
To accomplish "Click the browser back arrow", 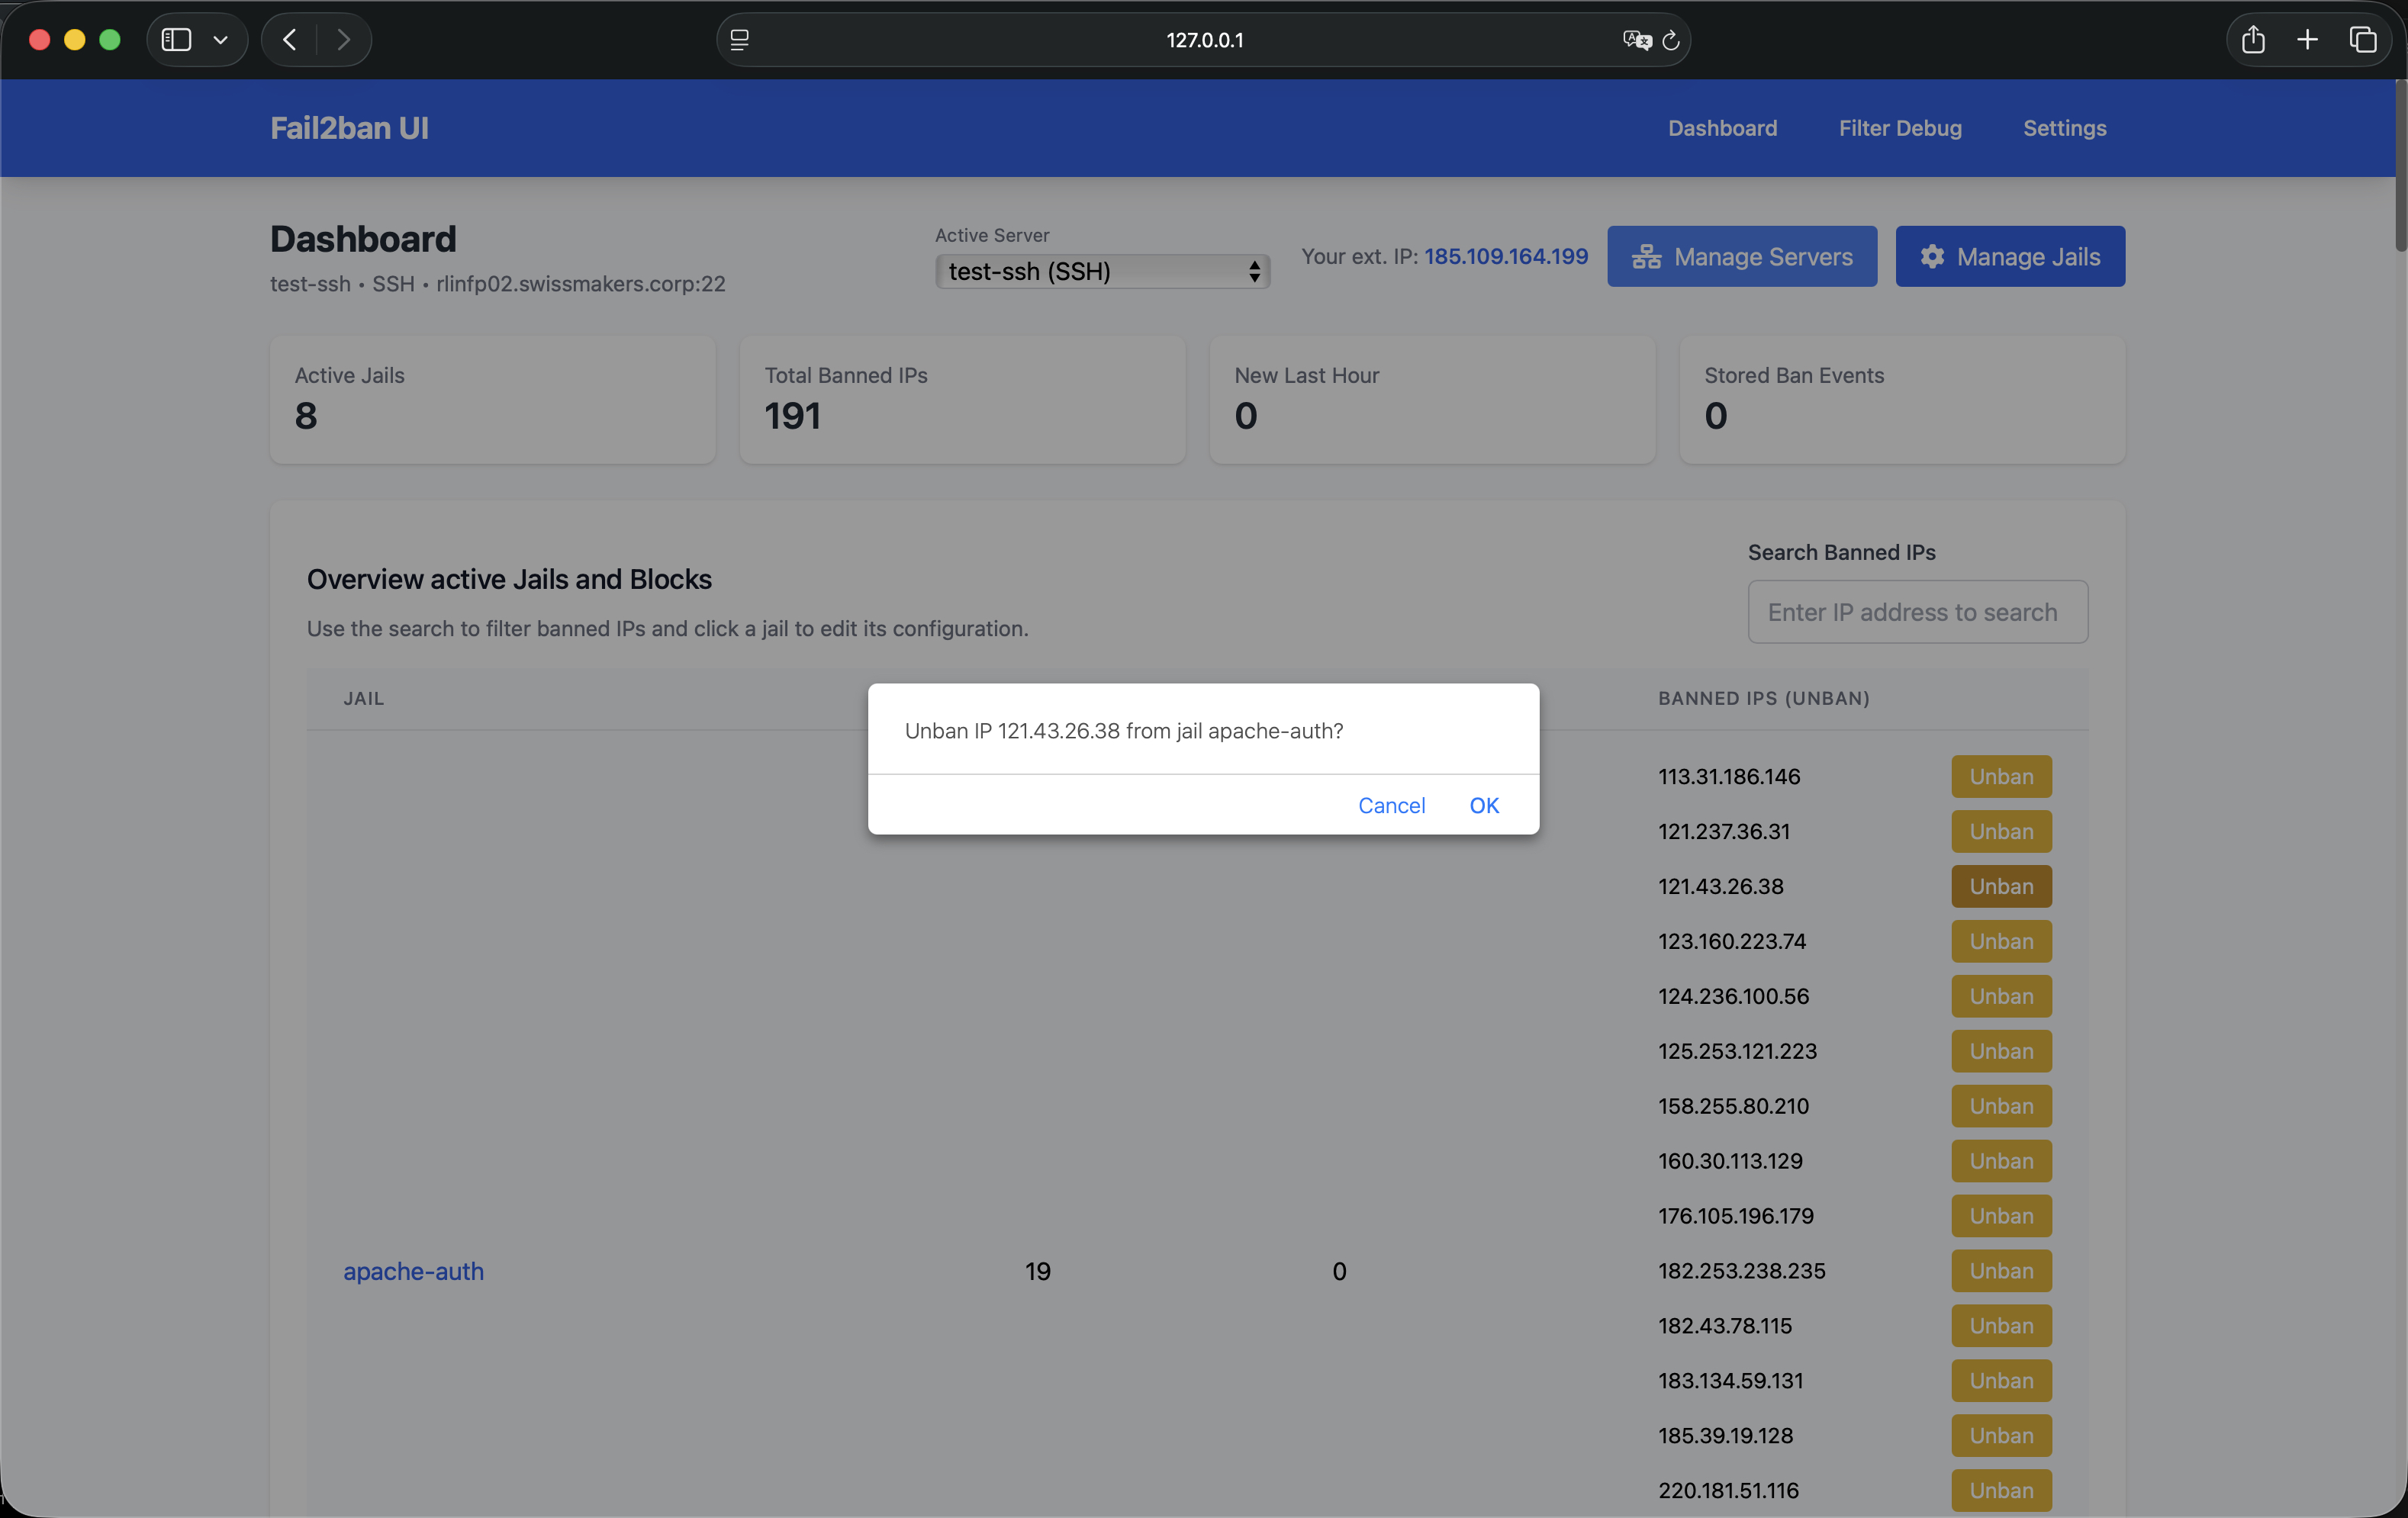I will [290, 40].
